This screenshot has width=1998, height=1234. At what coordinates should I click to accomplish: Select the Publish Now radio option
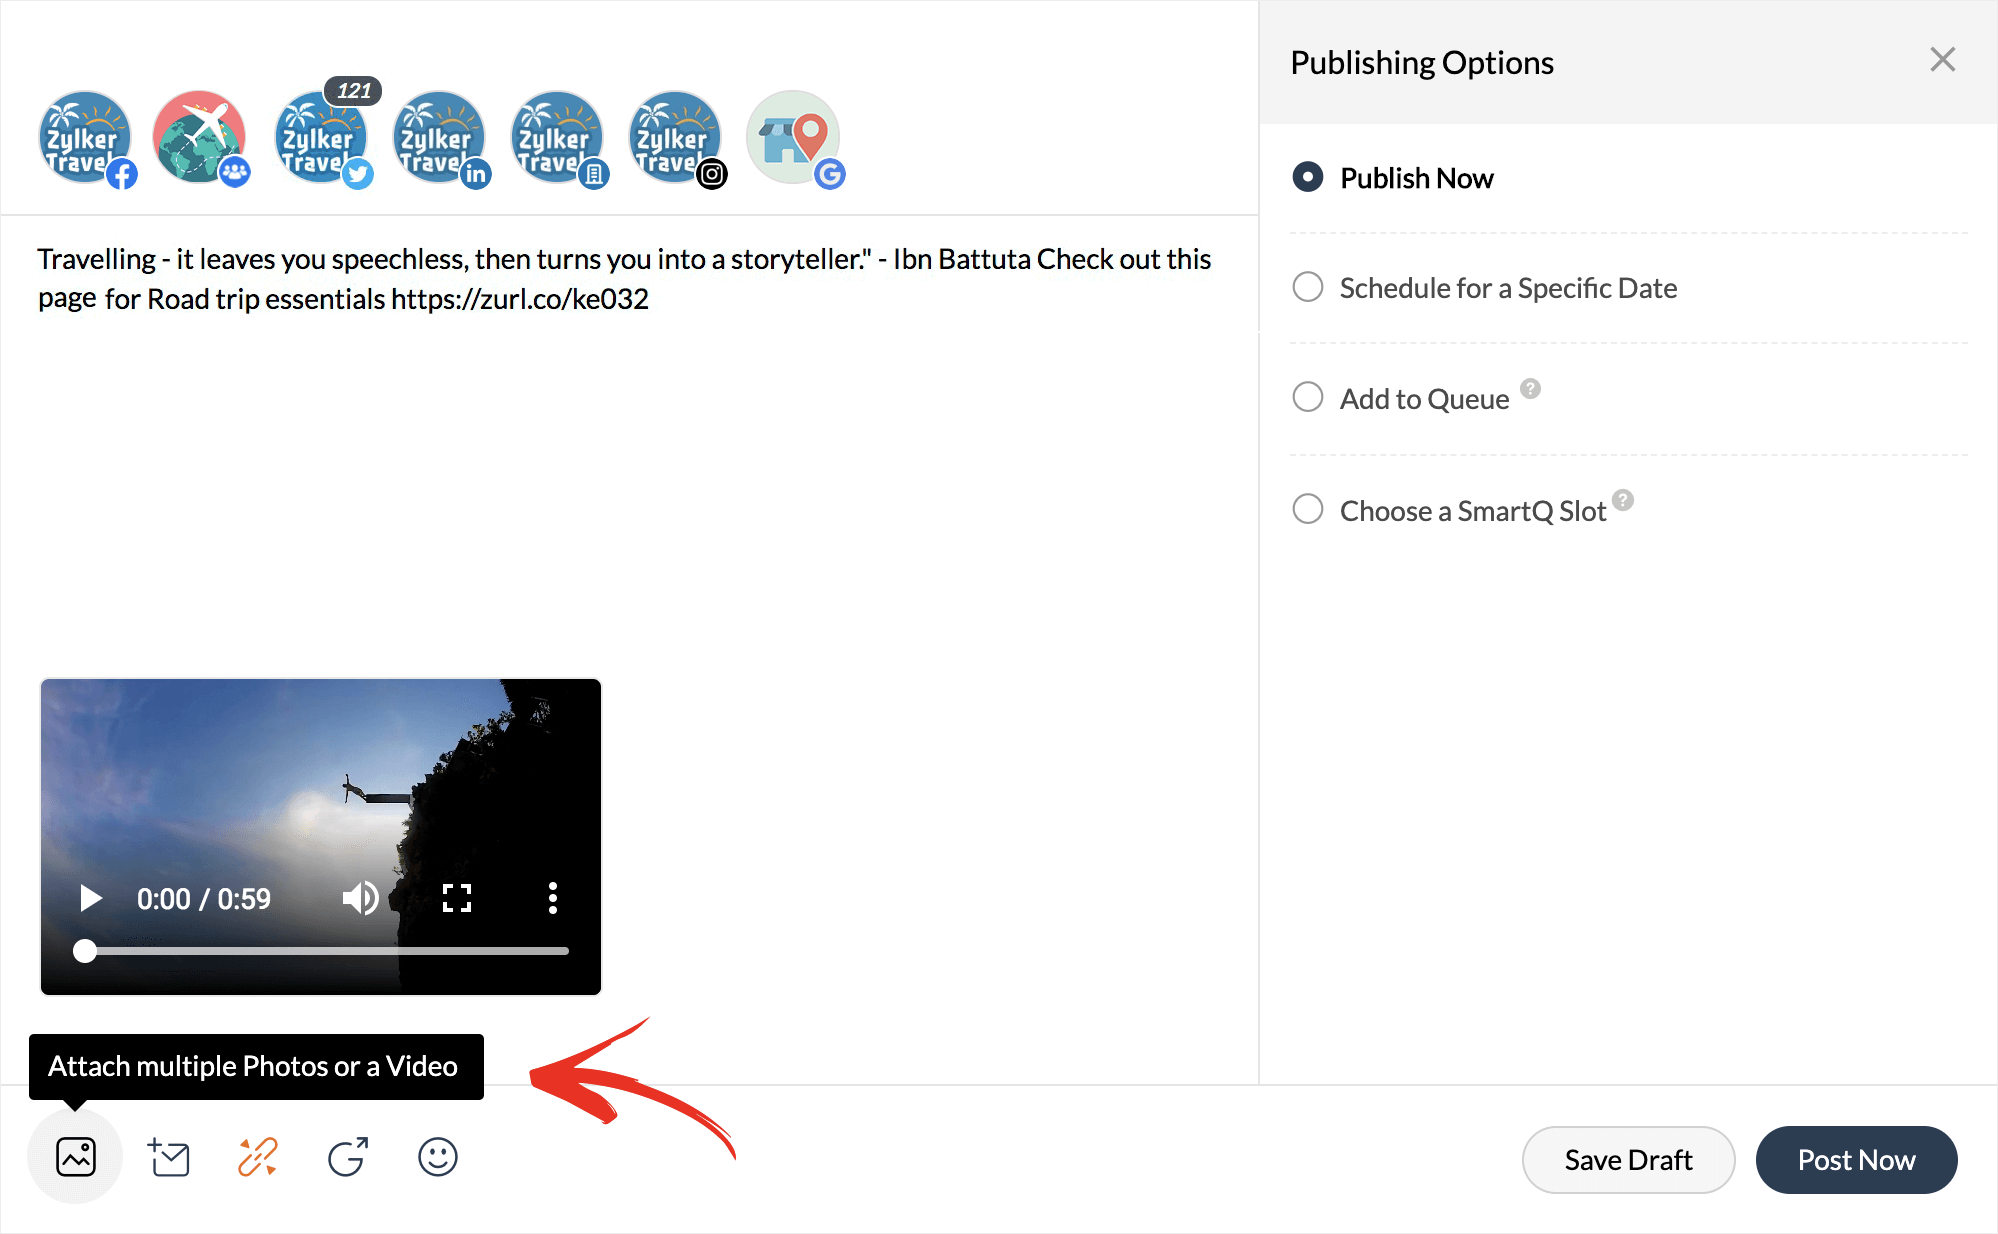click(1307, 178)
